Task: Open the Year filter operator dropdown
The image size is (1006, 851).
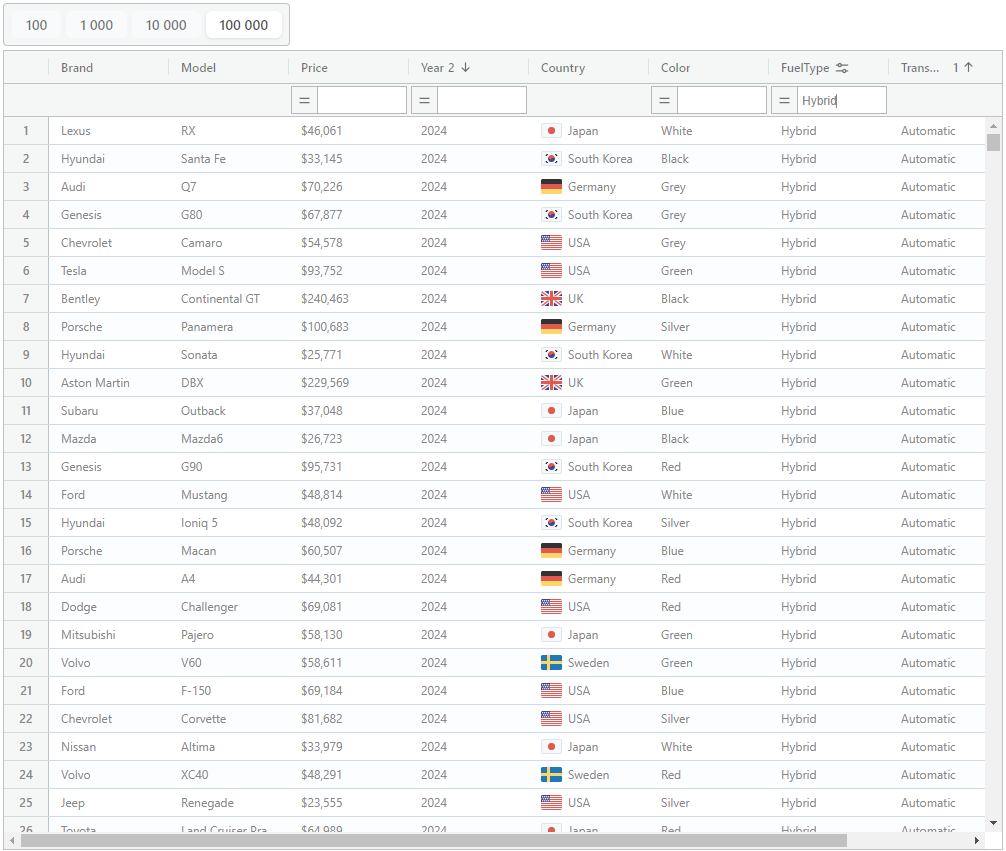Action: point(425,100)
